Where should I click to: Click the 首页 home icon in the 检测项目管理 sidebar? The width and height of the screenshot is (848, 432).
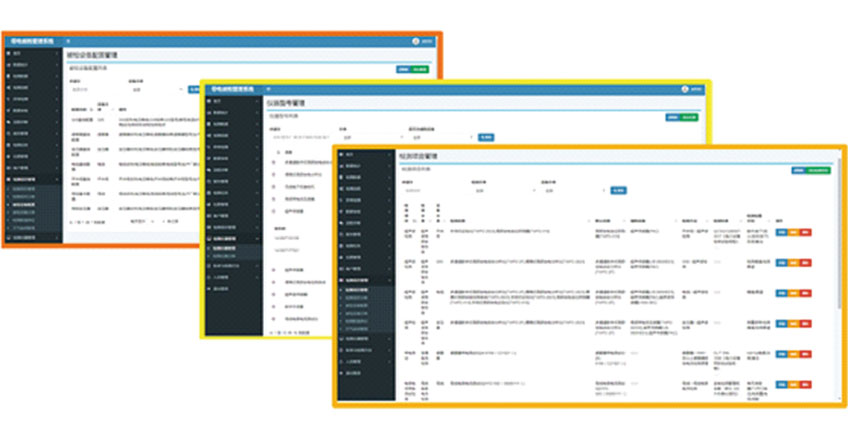tap(343, 155)
